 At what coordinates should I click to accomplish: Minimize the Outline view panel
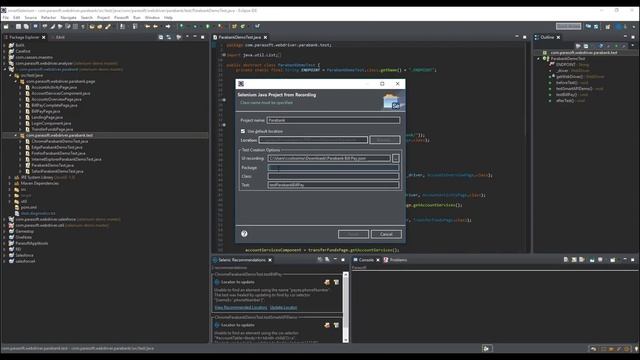(x=624, y=37)
